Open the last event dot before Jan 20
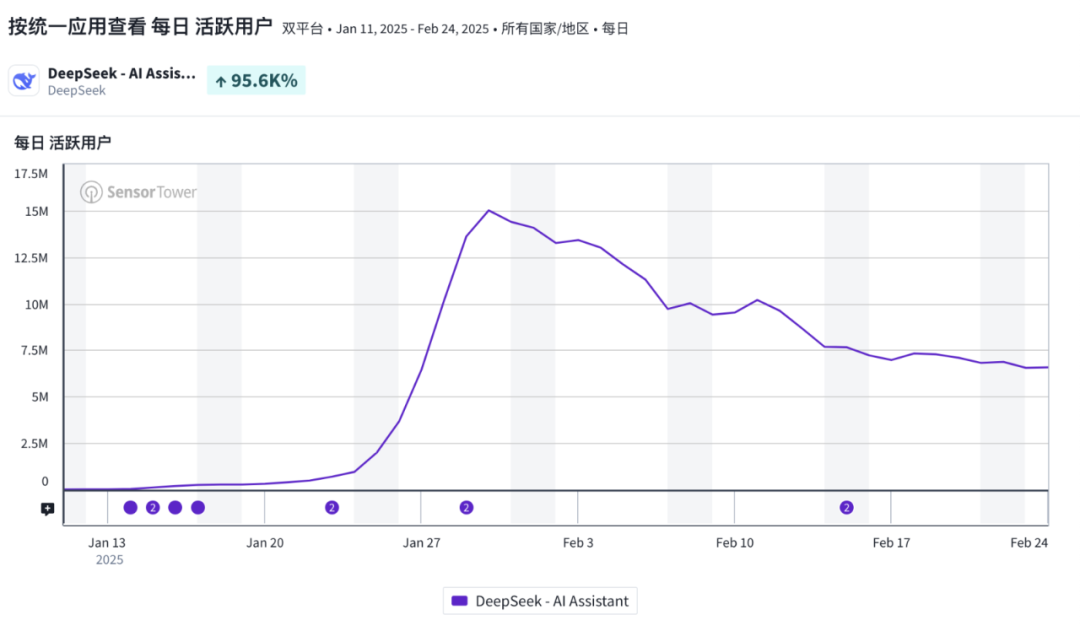 click(x=198, y=507)
